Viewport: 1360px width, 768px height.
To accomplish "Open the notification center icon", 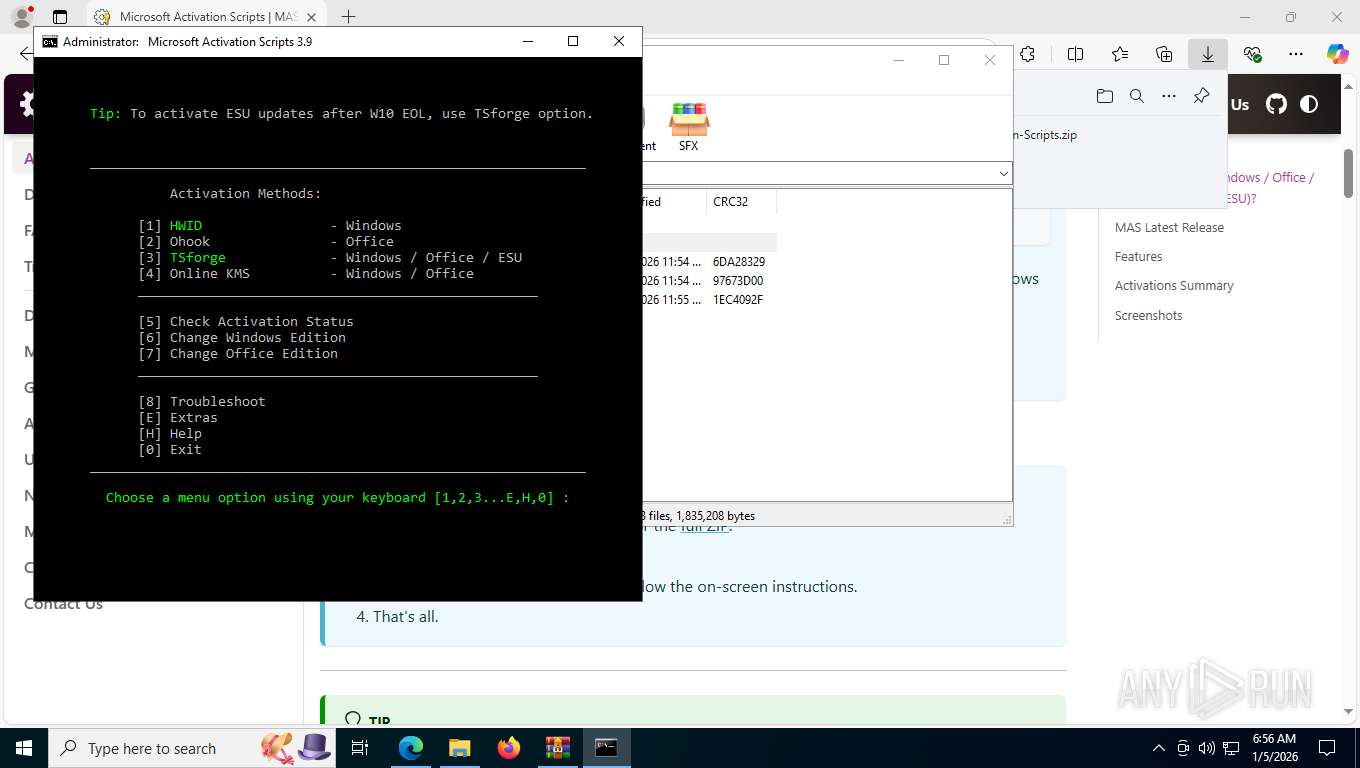I will [x=1327, y=748].
